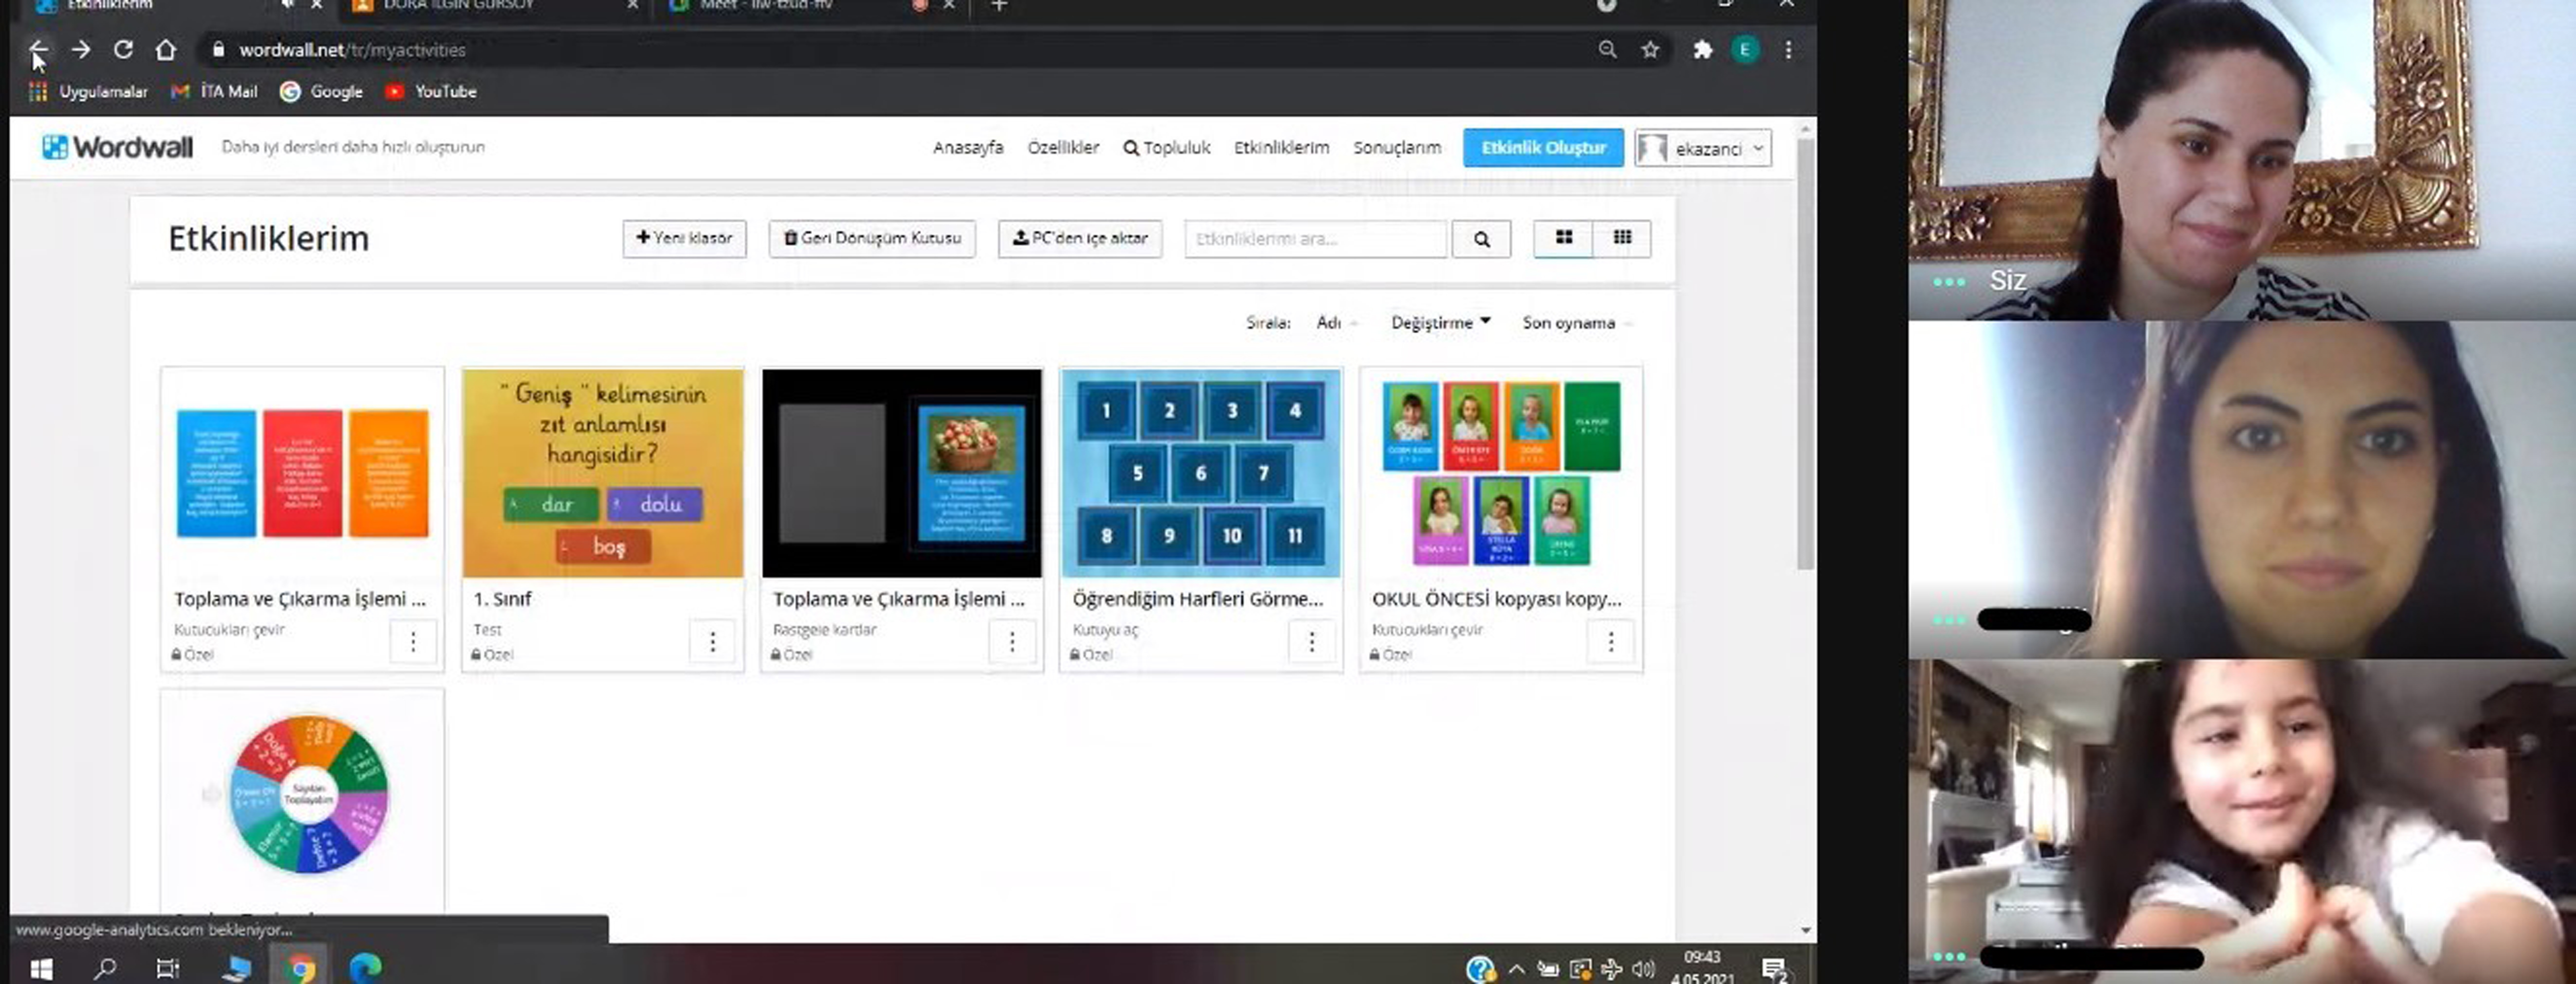Switch to small grid view
The image size is (2576, 984).
tap(1622, 238)
